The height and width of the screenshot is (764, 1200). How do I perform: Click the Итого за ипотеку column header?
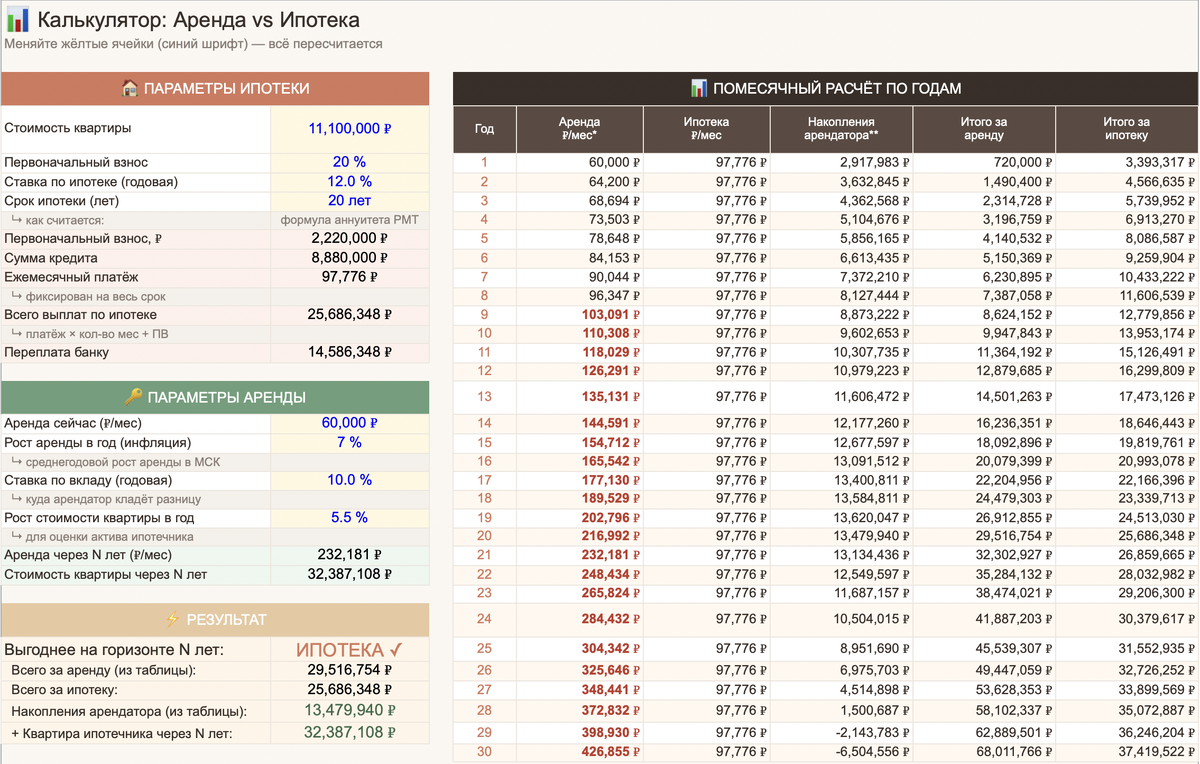1127,129
